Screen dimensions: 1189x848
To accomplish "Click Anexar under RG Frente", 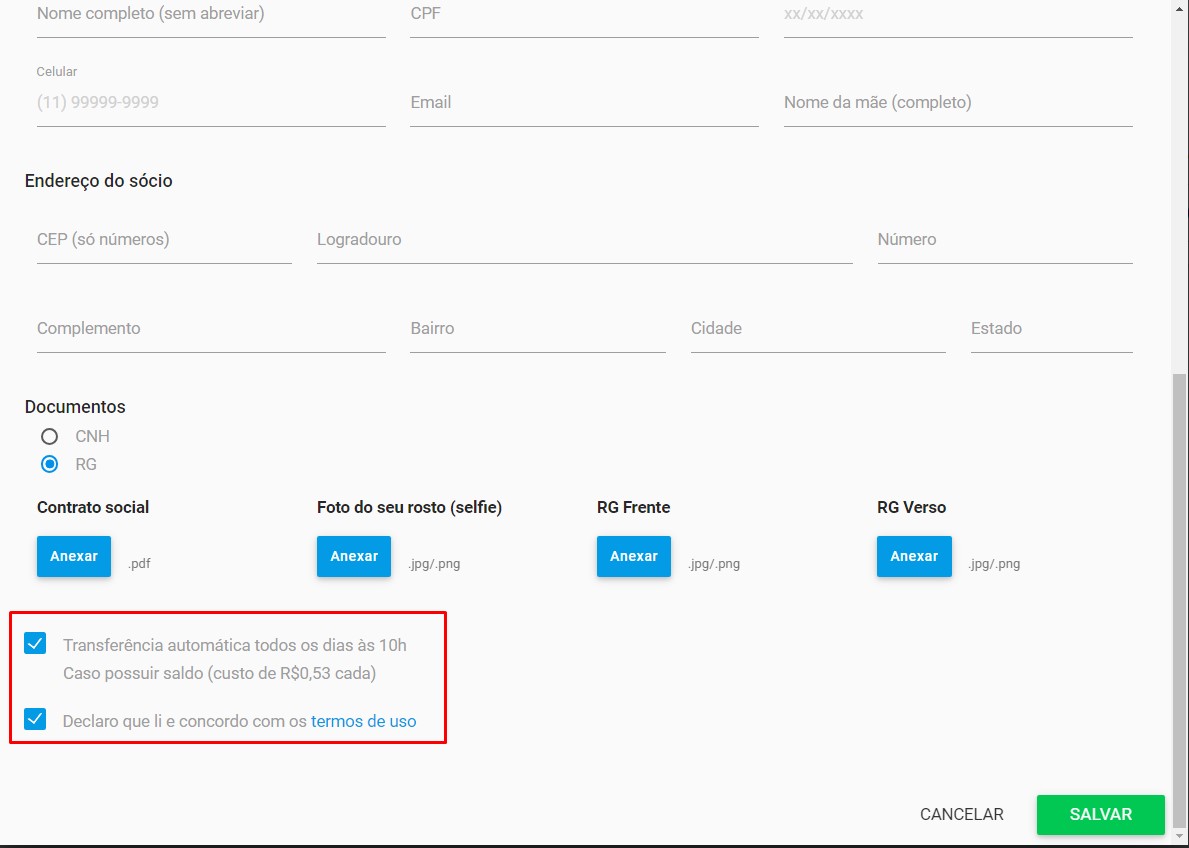I will coord(634,556).
